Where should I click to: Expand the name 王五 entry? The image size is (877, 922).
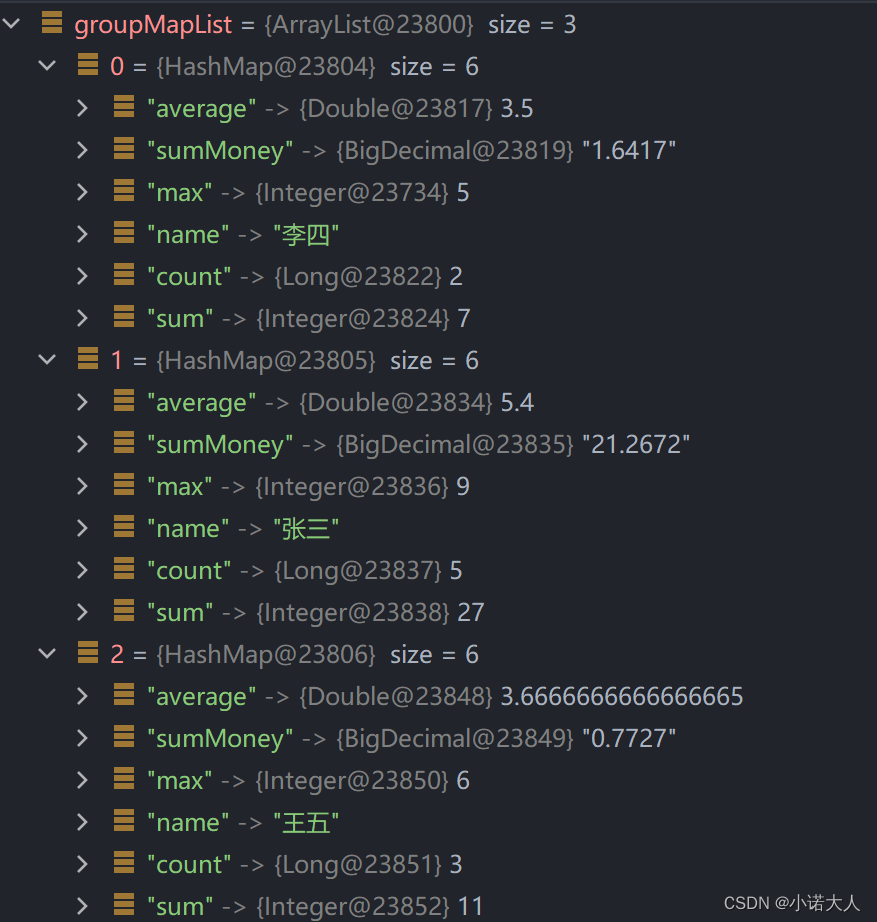(x=83, y=822)
